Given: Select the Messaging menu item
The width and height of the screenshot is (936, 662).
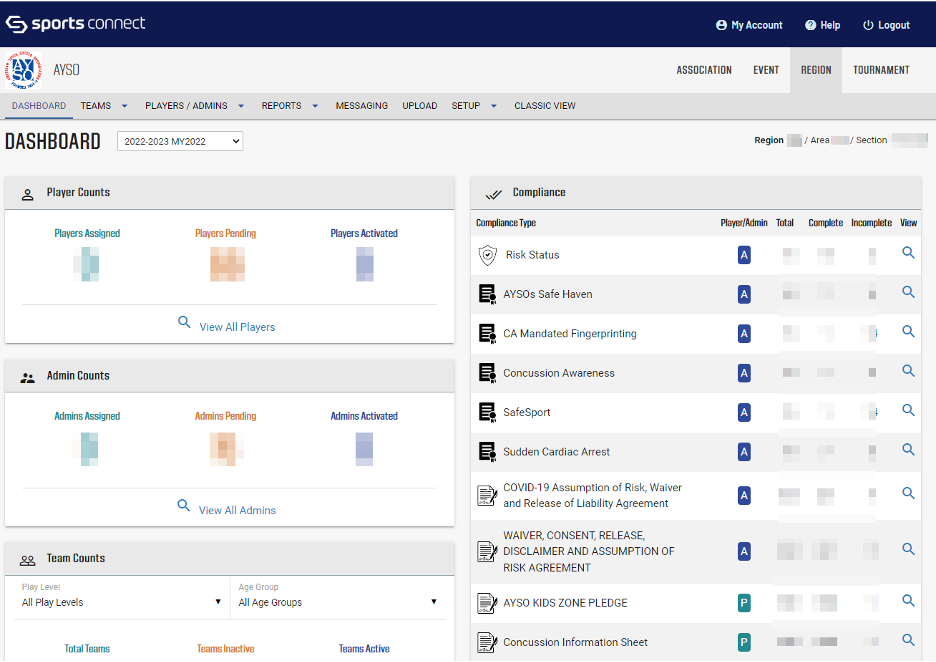Looking at the screenshot, I should tap(361, 106).
